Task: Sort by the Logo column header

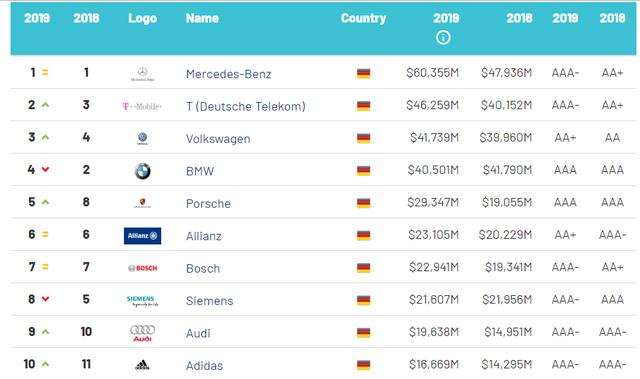Action: click(142, 18)
